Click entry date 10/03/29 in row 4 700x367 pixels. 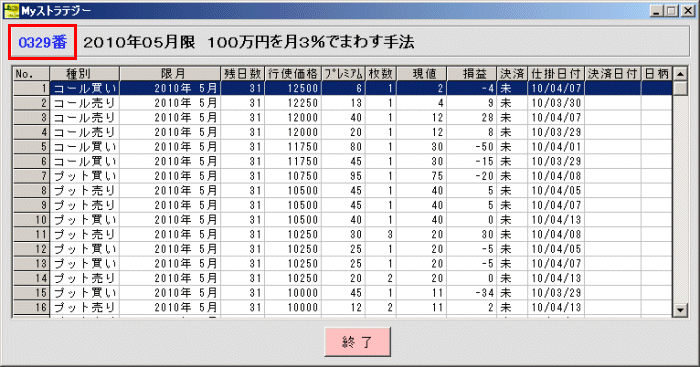[x=556, y=132]
